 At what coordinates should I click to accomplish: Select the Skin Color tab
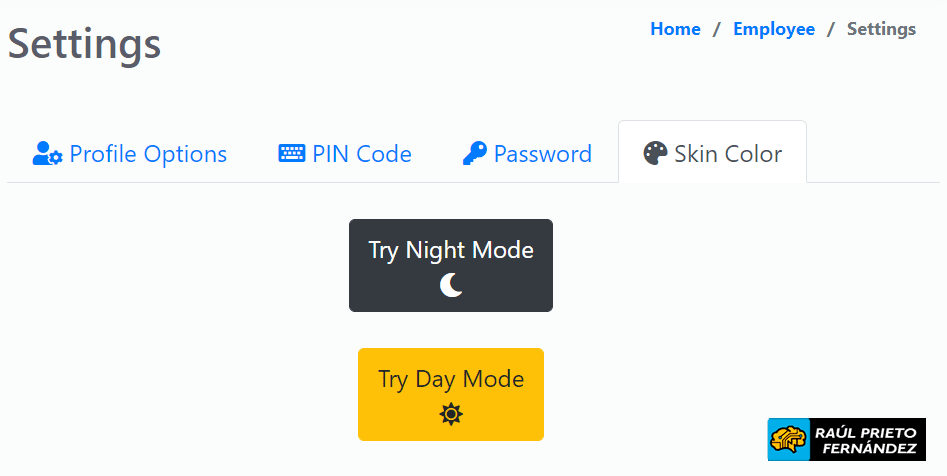pos(713,152)
